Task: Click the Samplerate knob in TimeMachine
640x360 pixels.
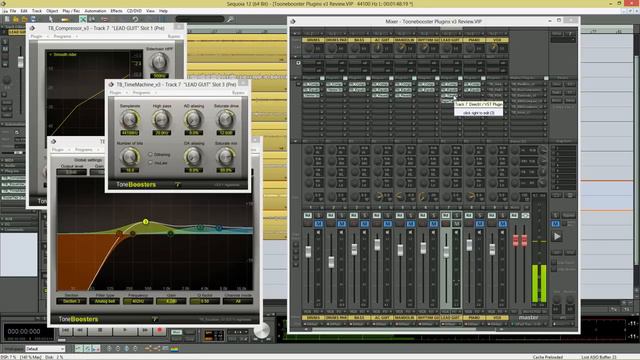Action: 130,119
